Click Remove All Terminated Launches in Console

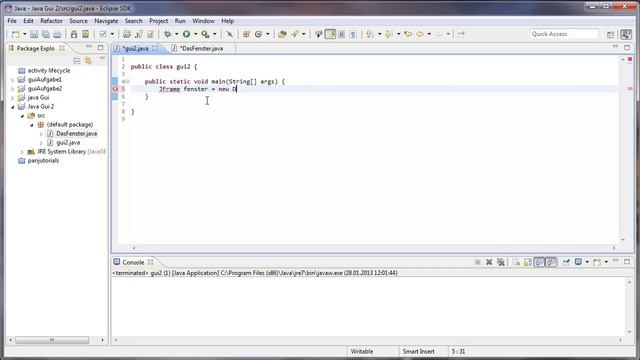coord(501,262)
